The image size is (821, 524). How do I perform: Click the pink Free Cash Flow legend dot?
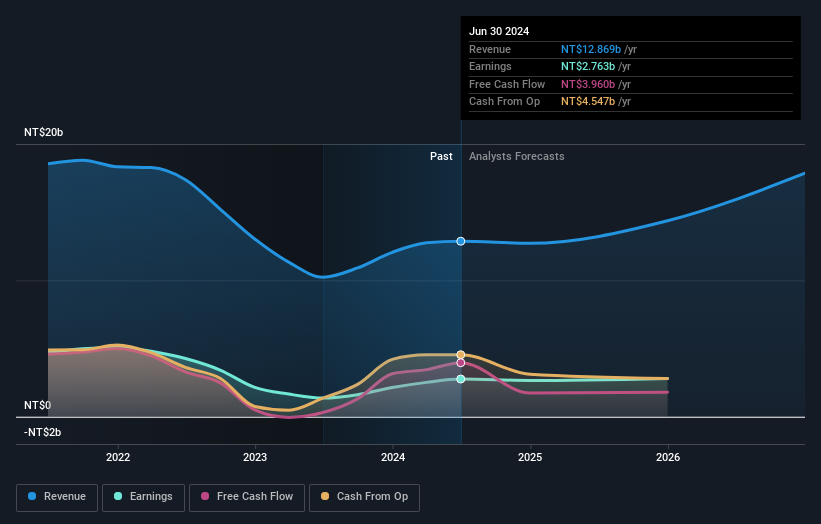[x=205, y=496]
